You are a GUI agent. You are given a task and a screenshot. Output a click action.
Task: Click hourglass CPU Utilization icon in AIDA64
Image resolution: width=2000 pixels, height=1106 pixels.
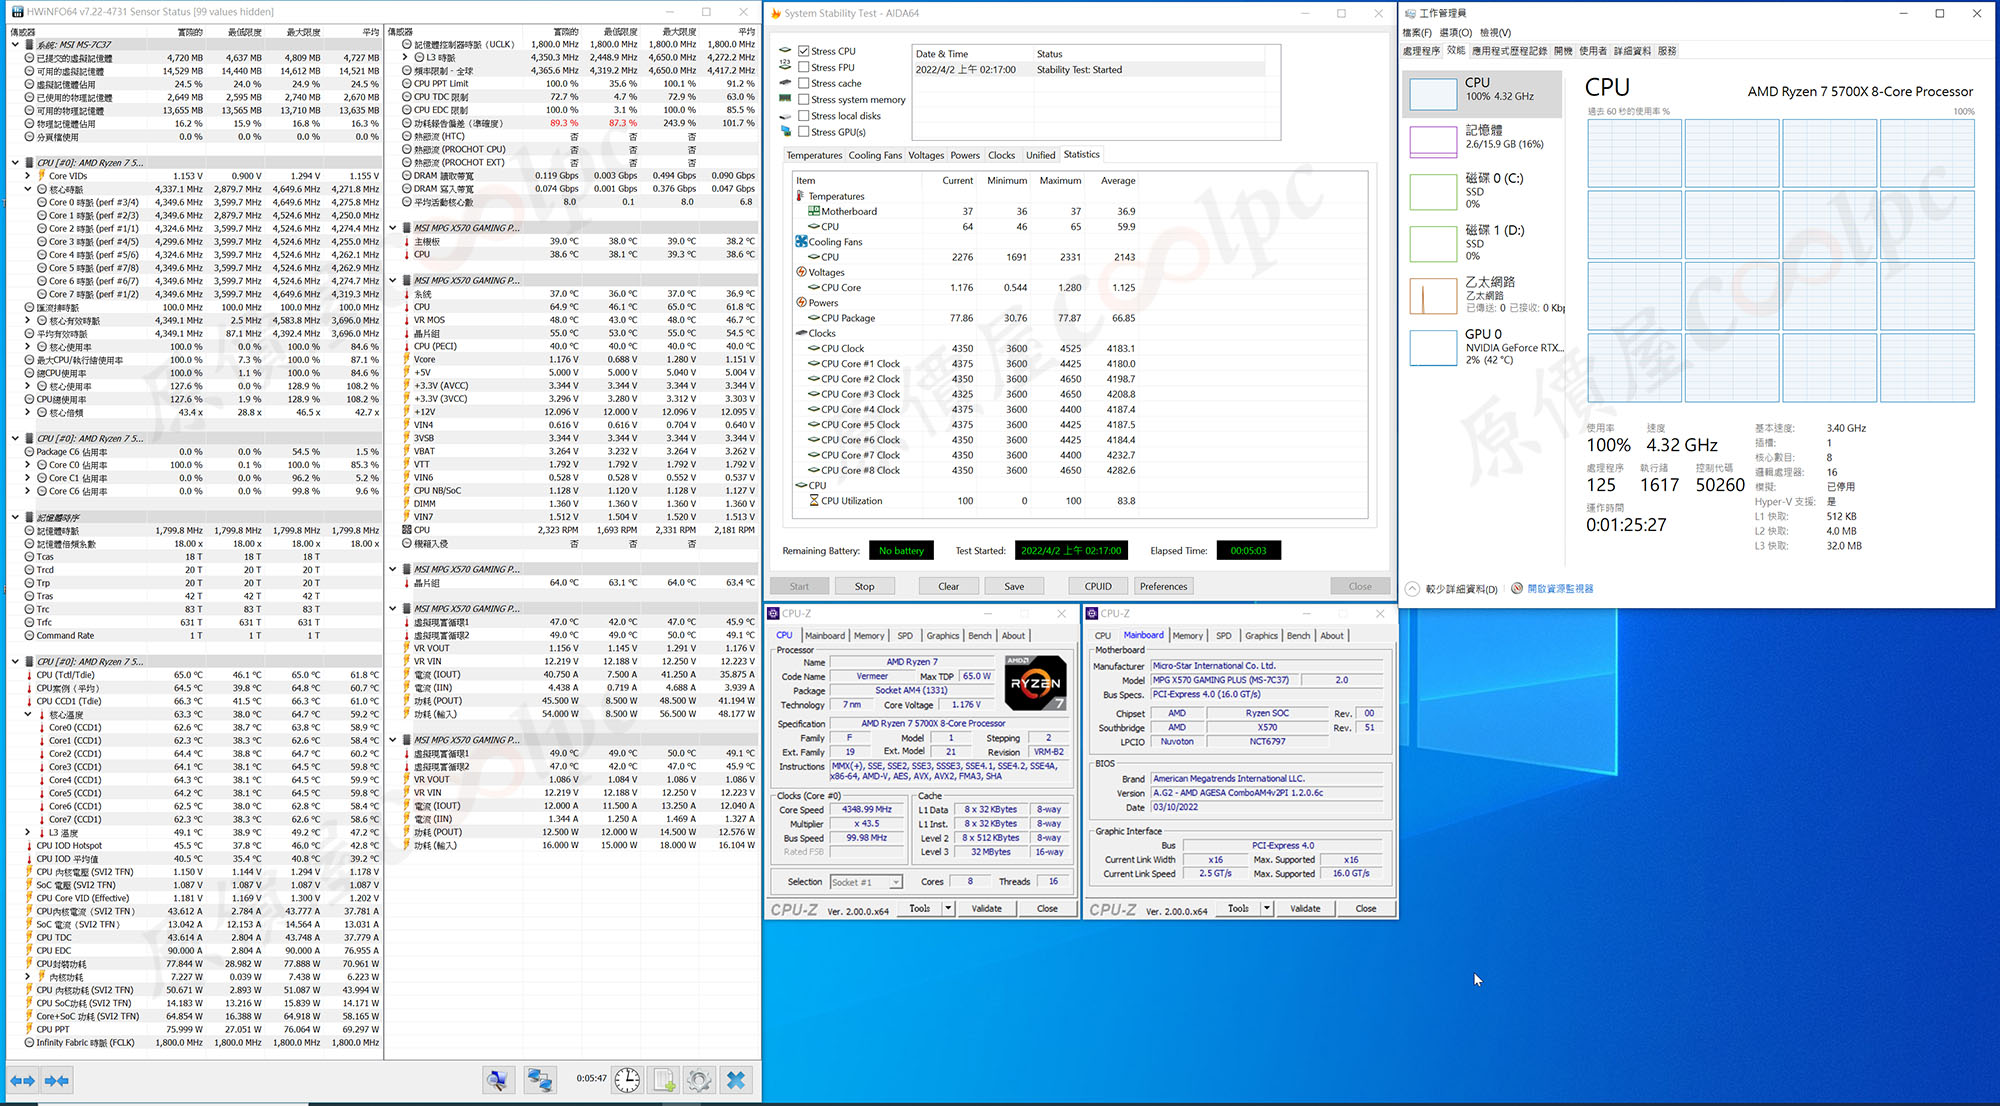pos(814,500)
